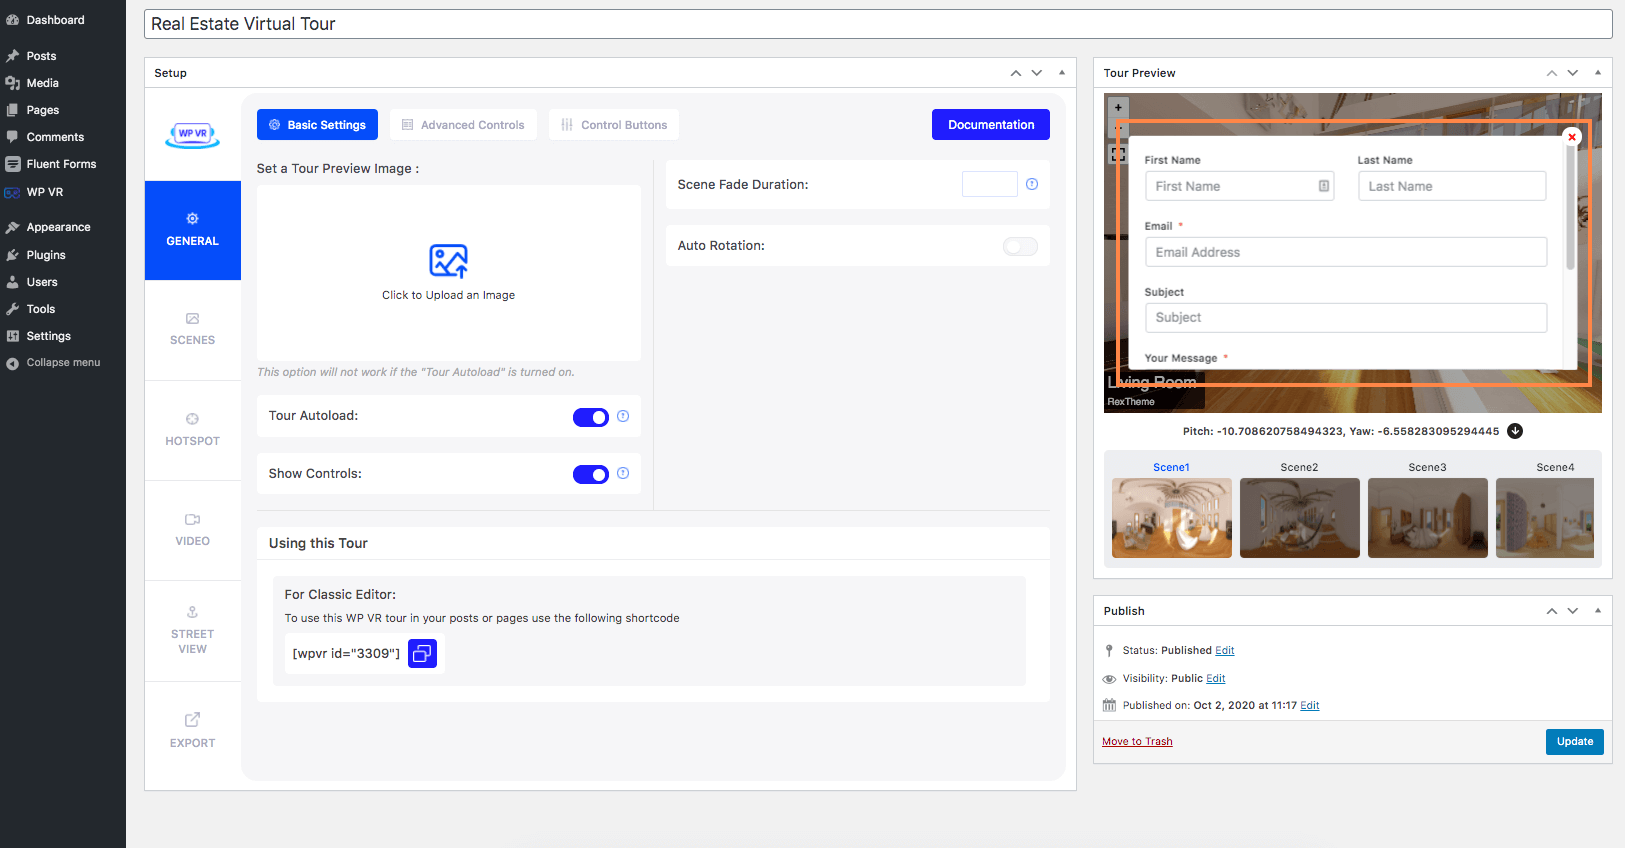1625x848 pixels.
Task: Copy the wpvr shortcode with copy icon
Action: [x=422, y=654]
